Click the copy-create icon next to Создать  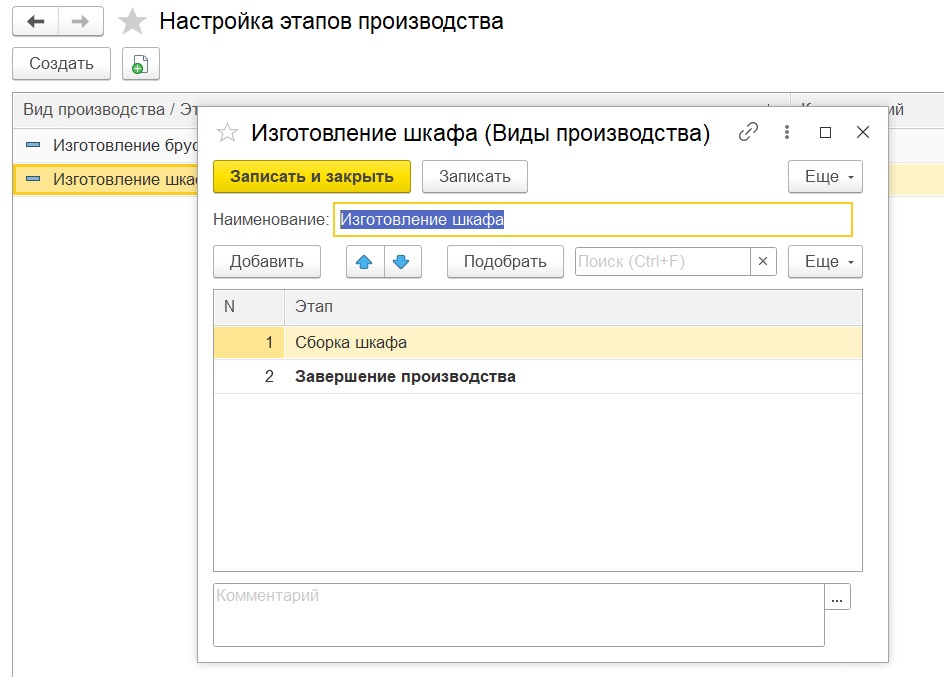pyautogui.click(x=140, y=64)
